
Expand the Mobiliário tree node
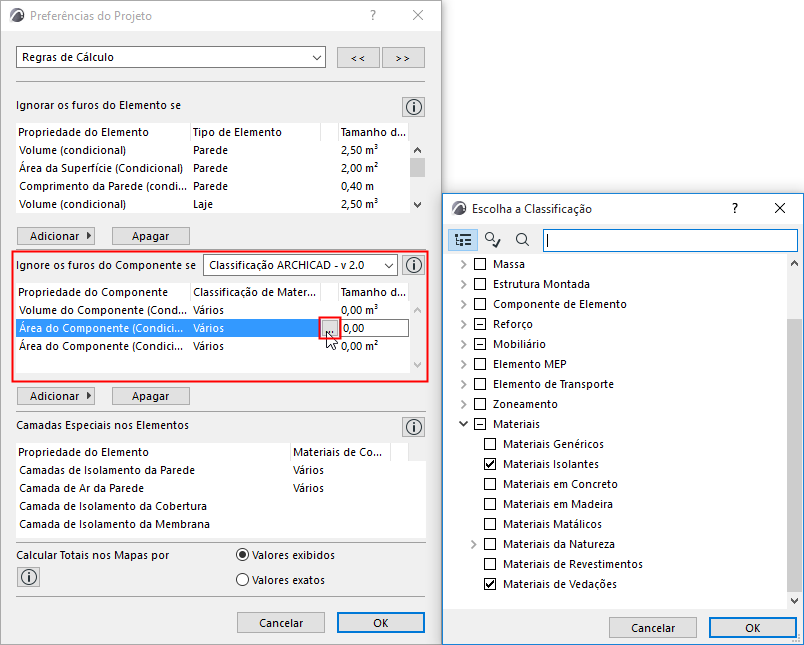coord(464,344)
